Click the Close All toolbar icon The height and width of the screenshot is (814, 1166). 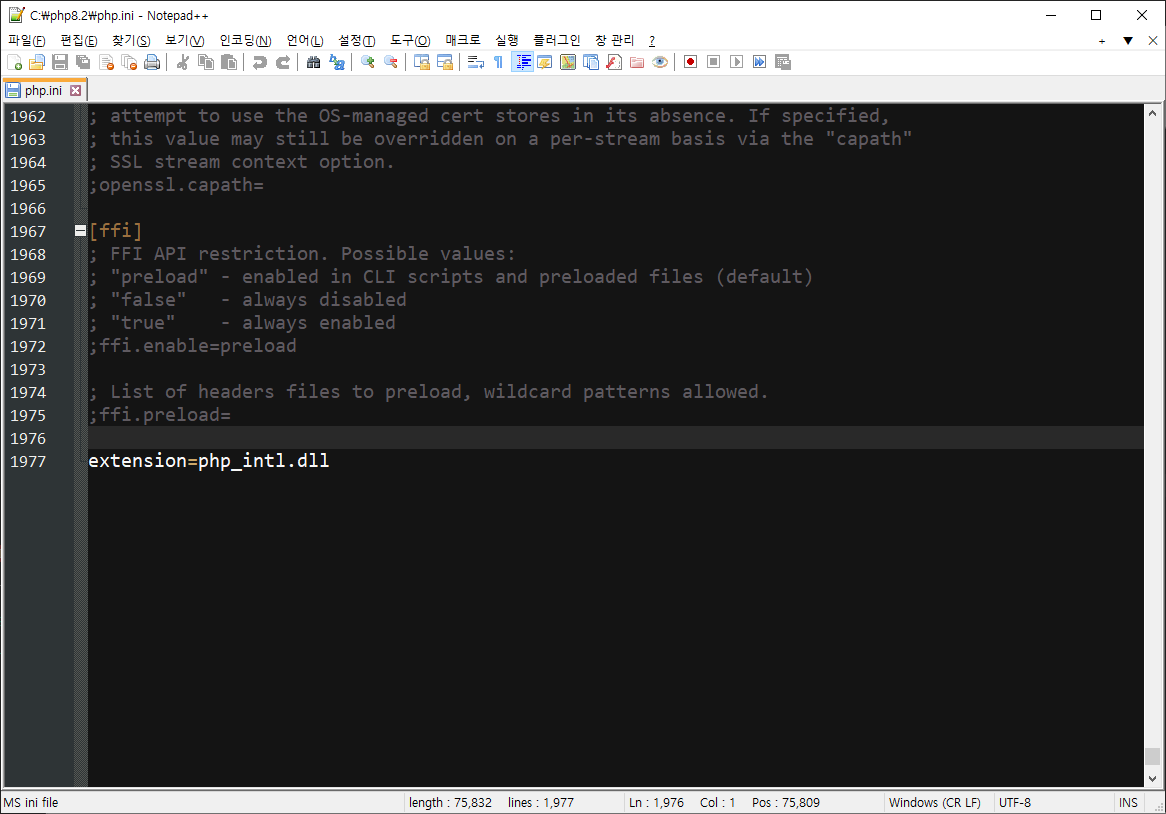coord(129,62)
